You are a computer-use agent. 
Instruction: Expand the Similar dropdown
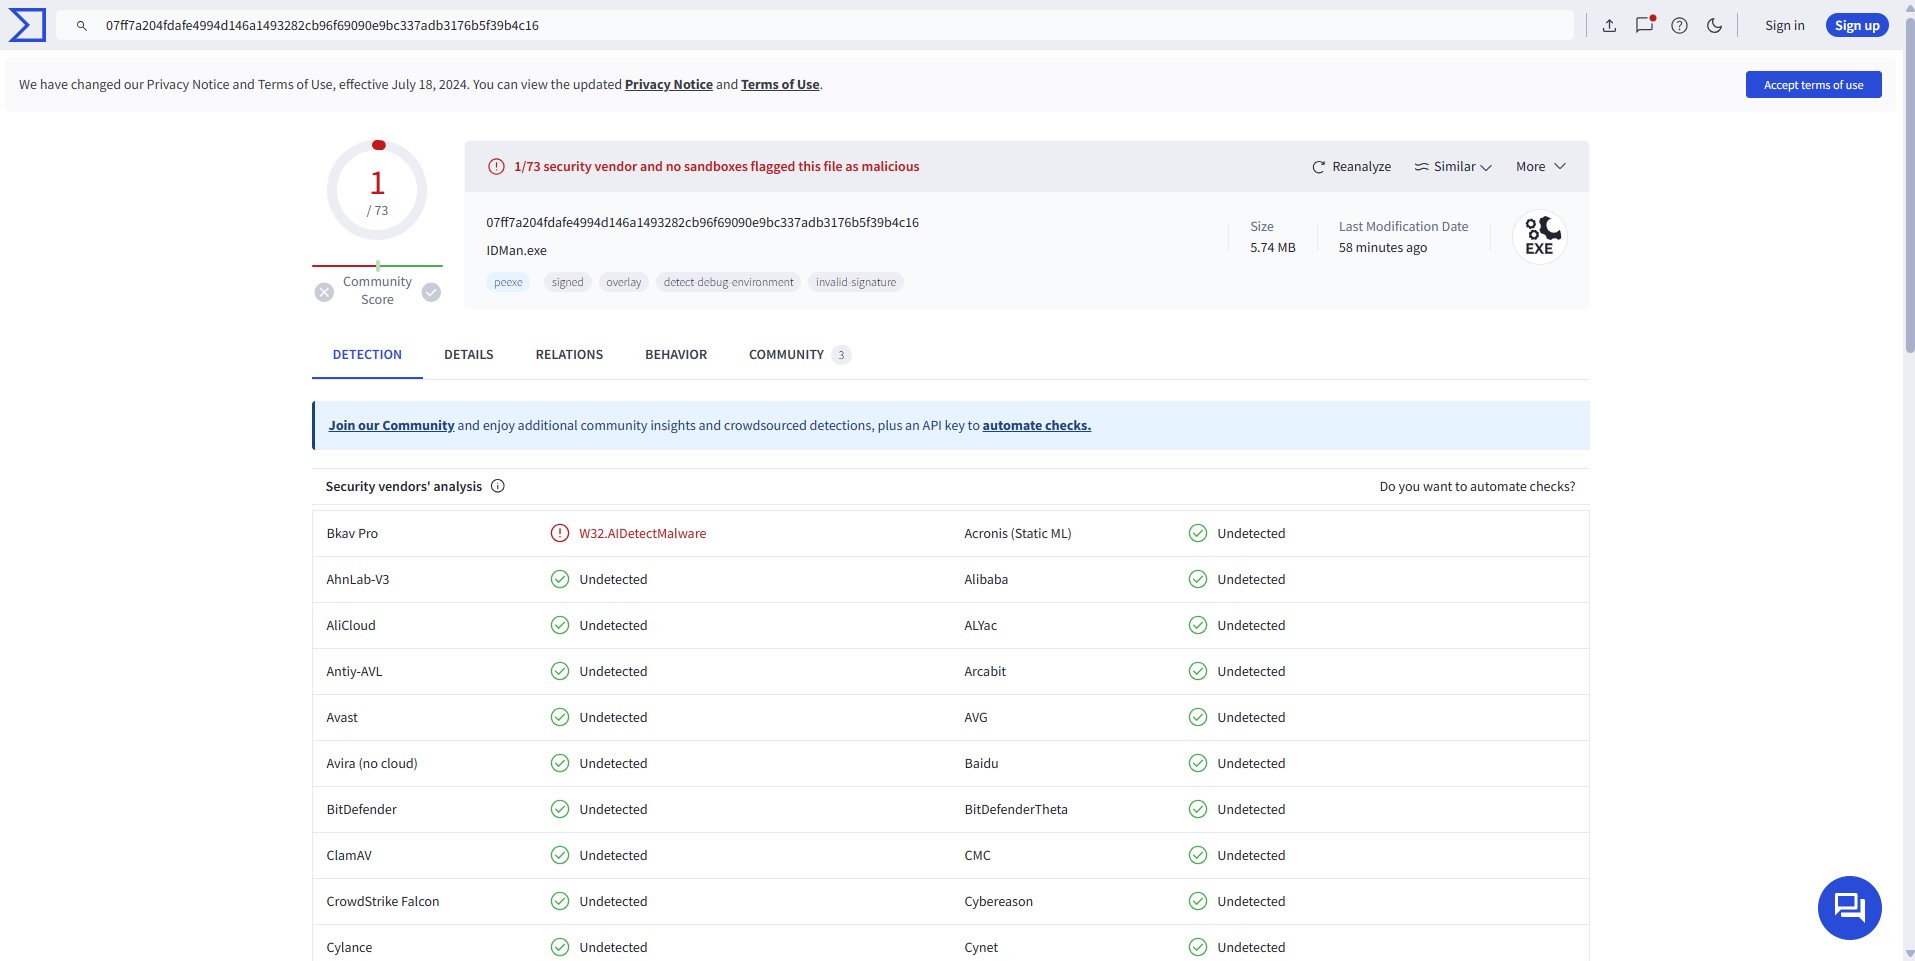[1453, 167]
